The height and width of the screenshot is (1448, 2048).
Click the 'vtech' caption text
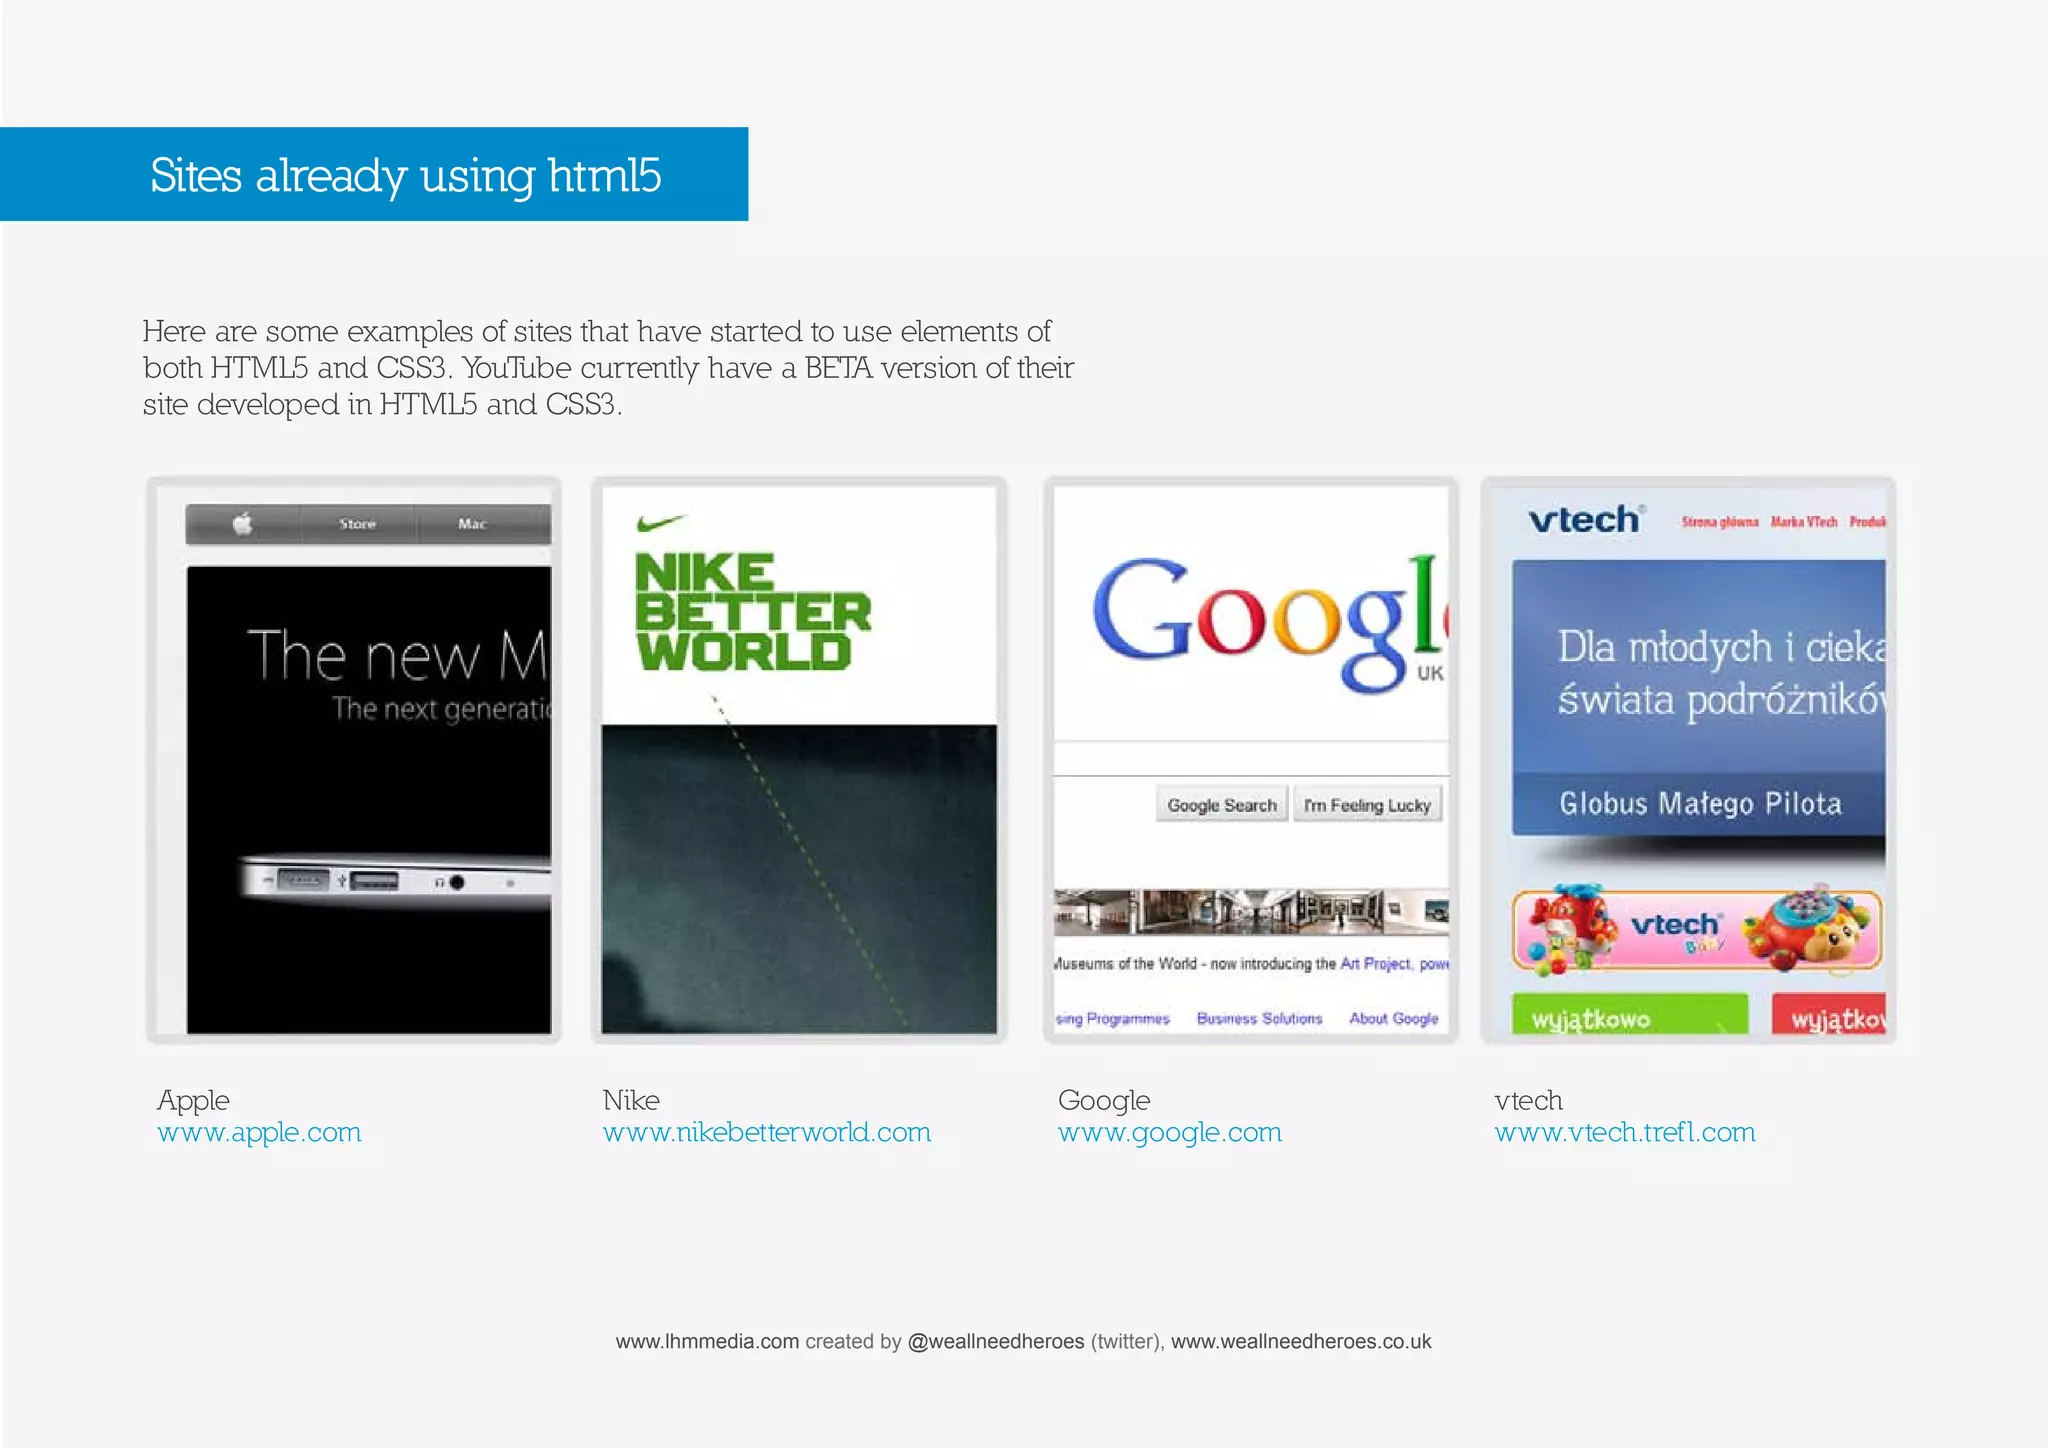pyautogui.click(x=1528, y=1100)
